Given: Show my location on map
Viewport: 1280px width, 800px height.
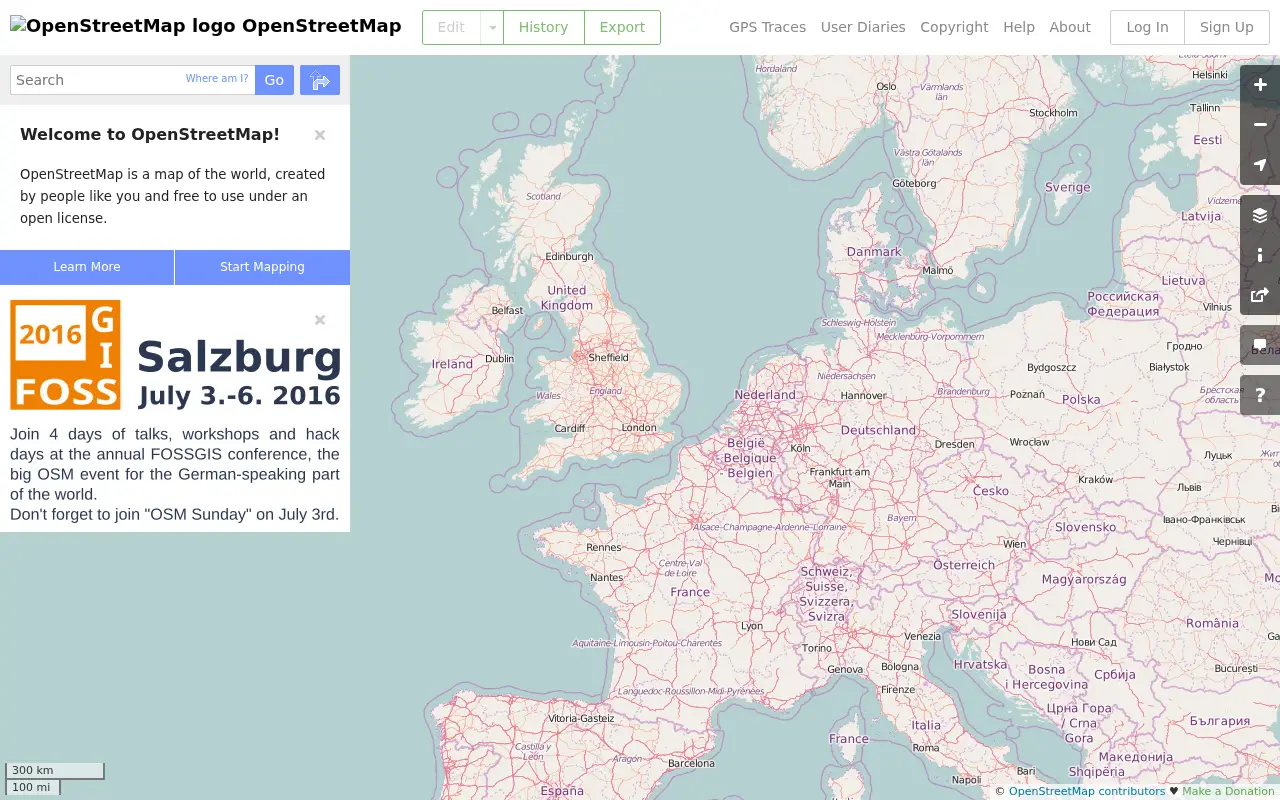Looking at the screenshot, I should 1260,165.
